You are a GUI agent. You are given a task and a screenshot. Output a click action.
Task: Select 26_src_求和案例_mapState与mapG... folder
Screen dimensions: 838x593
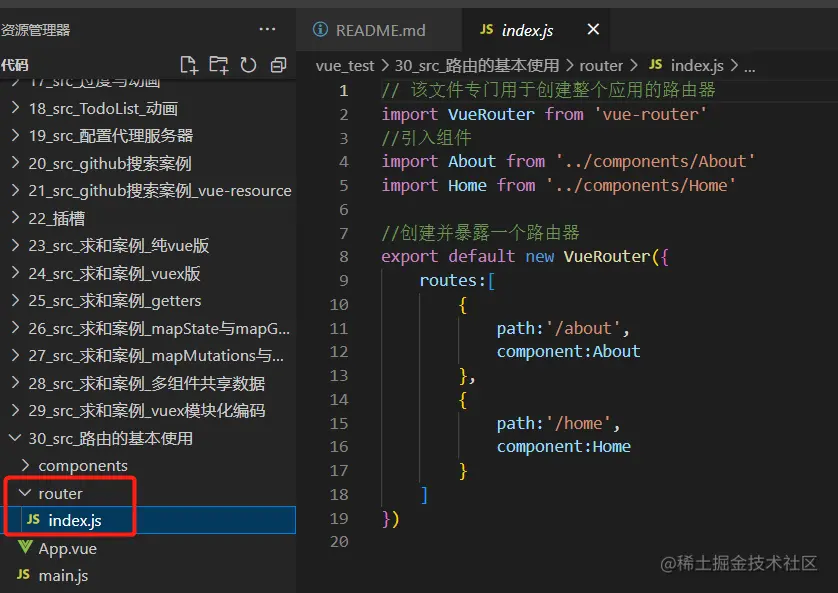[x=148, y=328]
